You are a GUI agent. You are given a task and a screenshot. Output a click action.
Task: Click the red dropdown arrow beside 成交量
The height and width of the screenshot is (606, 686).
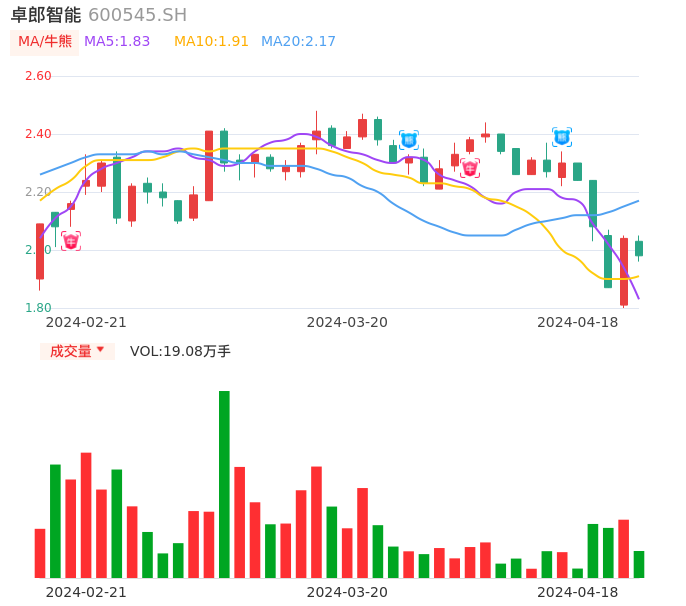(x=100, y=350)
